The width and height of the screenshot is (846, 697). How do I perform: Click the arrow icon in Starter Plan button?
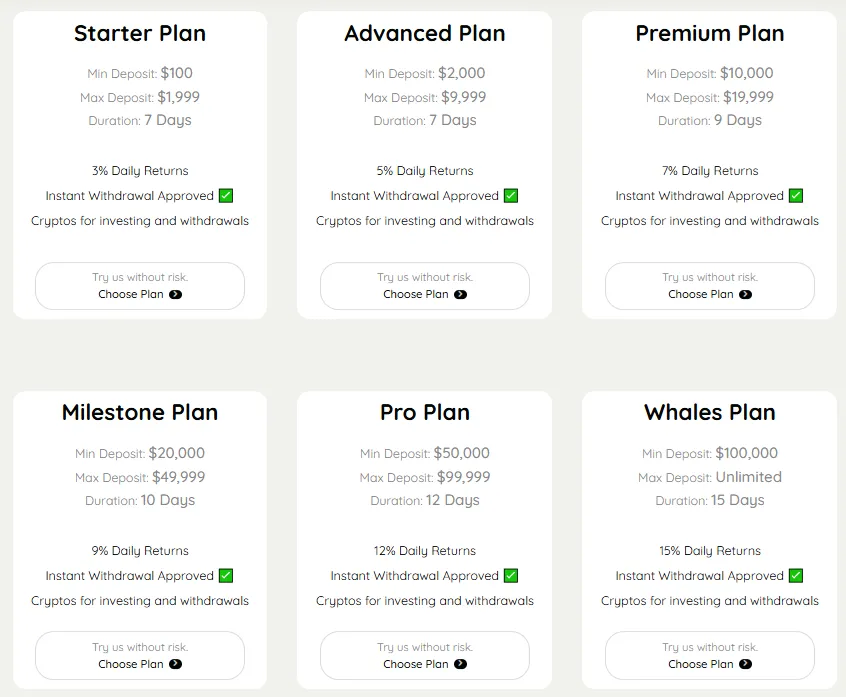pos(176,295)
